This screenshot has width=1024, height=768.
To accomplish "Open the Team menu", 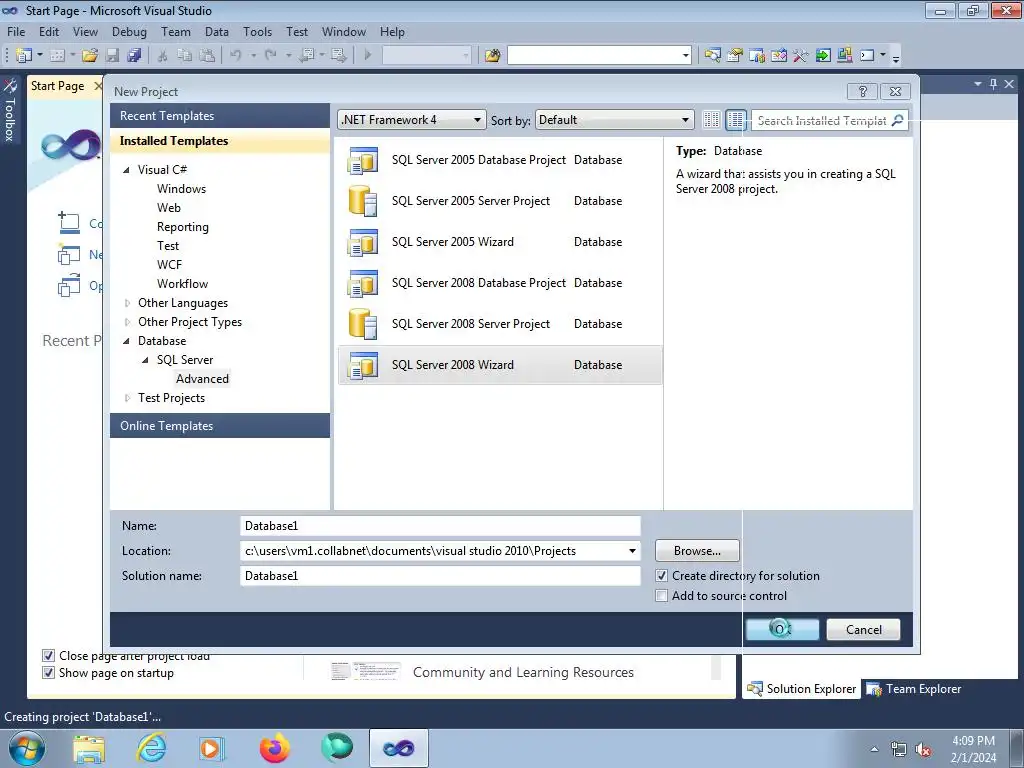I will (176, 31).
